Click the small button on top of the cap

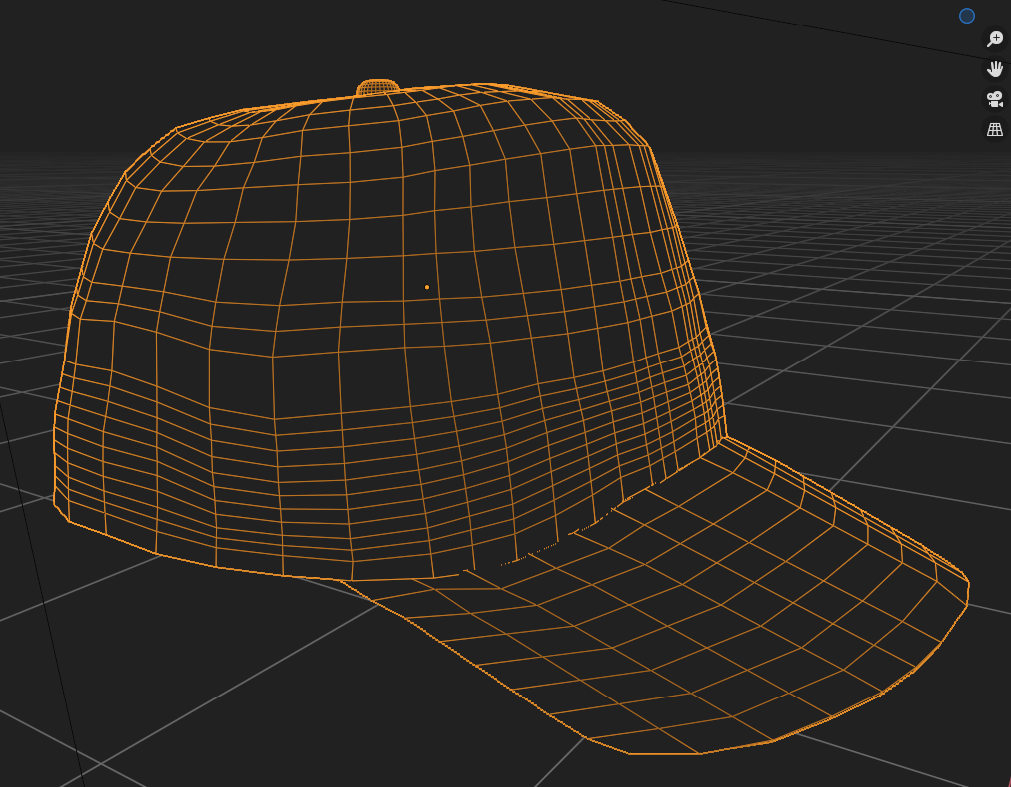378,87
